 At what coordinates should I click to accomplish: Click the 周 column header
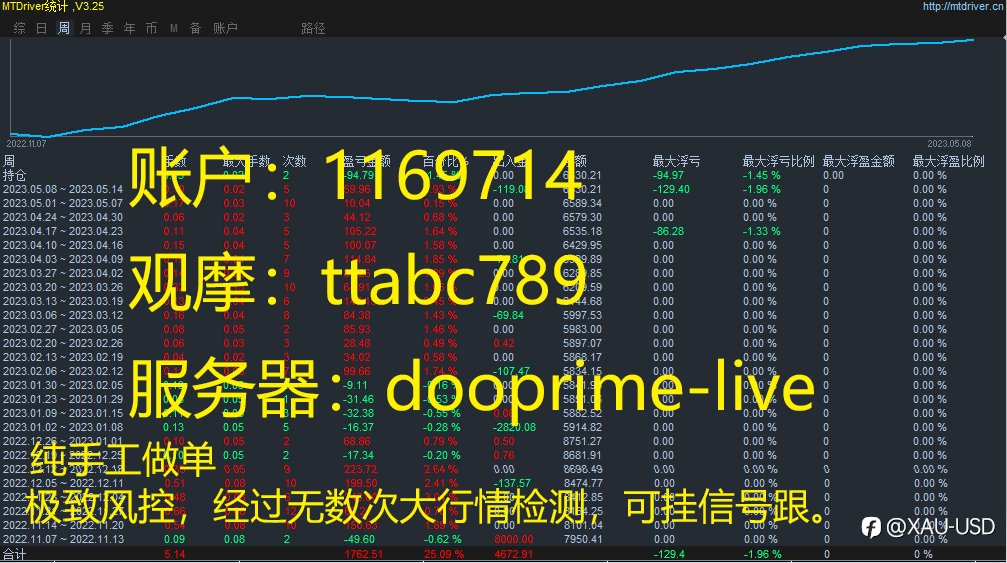point(9,161)
